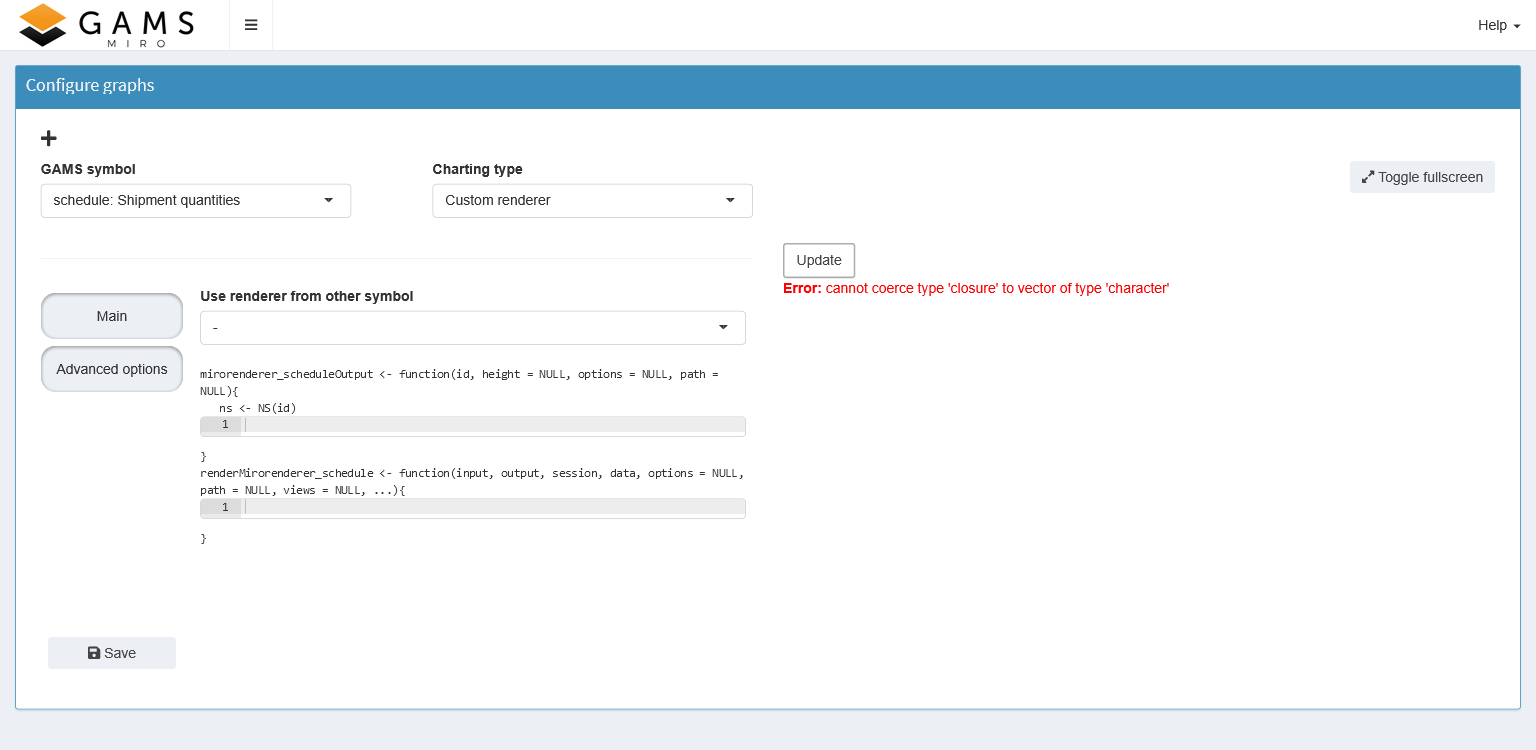Select the Main tab
Viewport: 1536px width, 750px height.
point(111,315)
